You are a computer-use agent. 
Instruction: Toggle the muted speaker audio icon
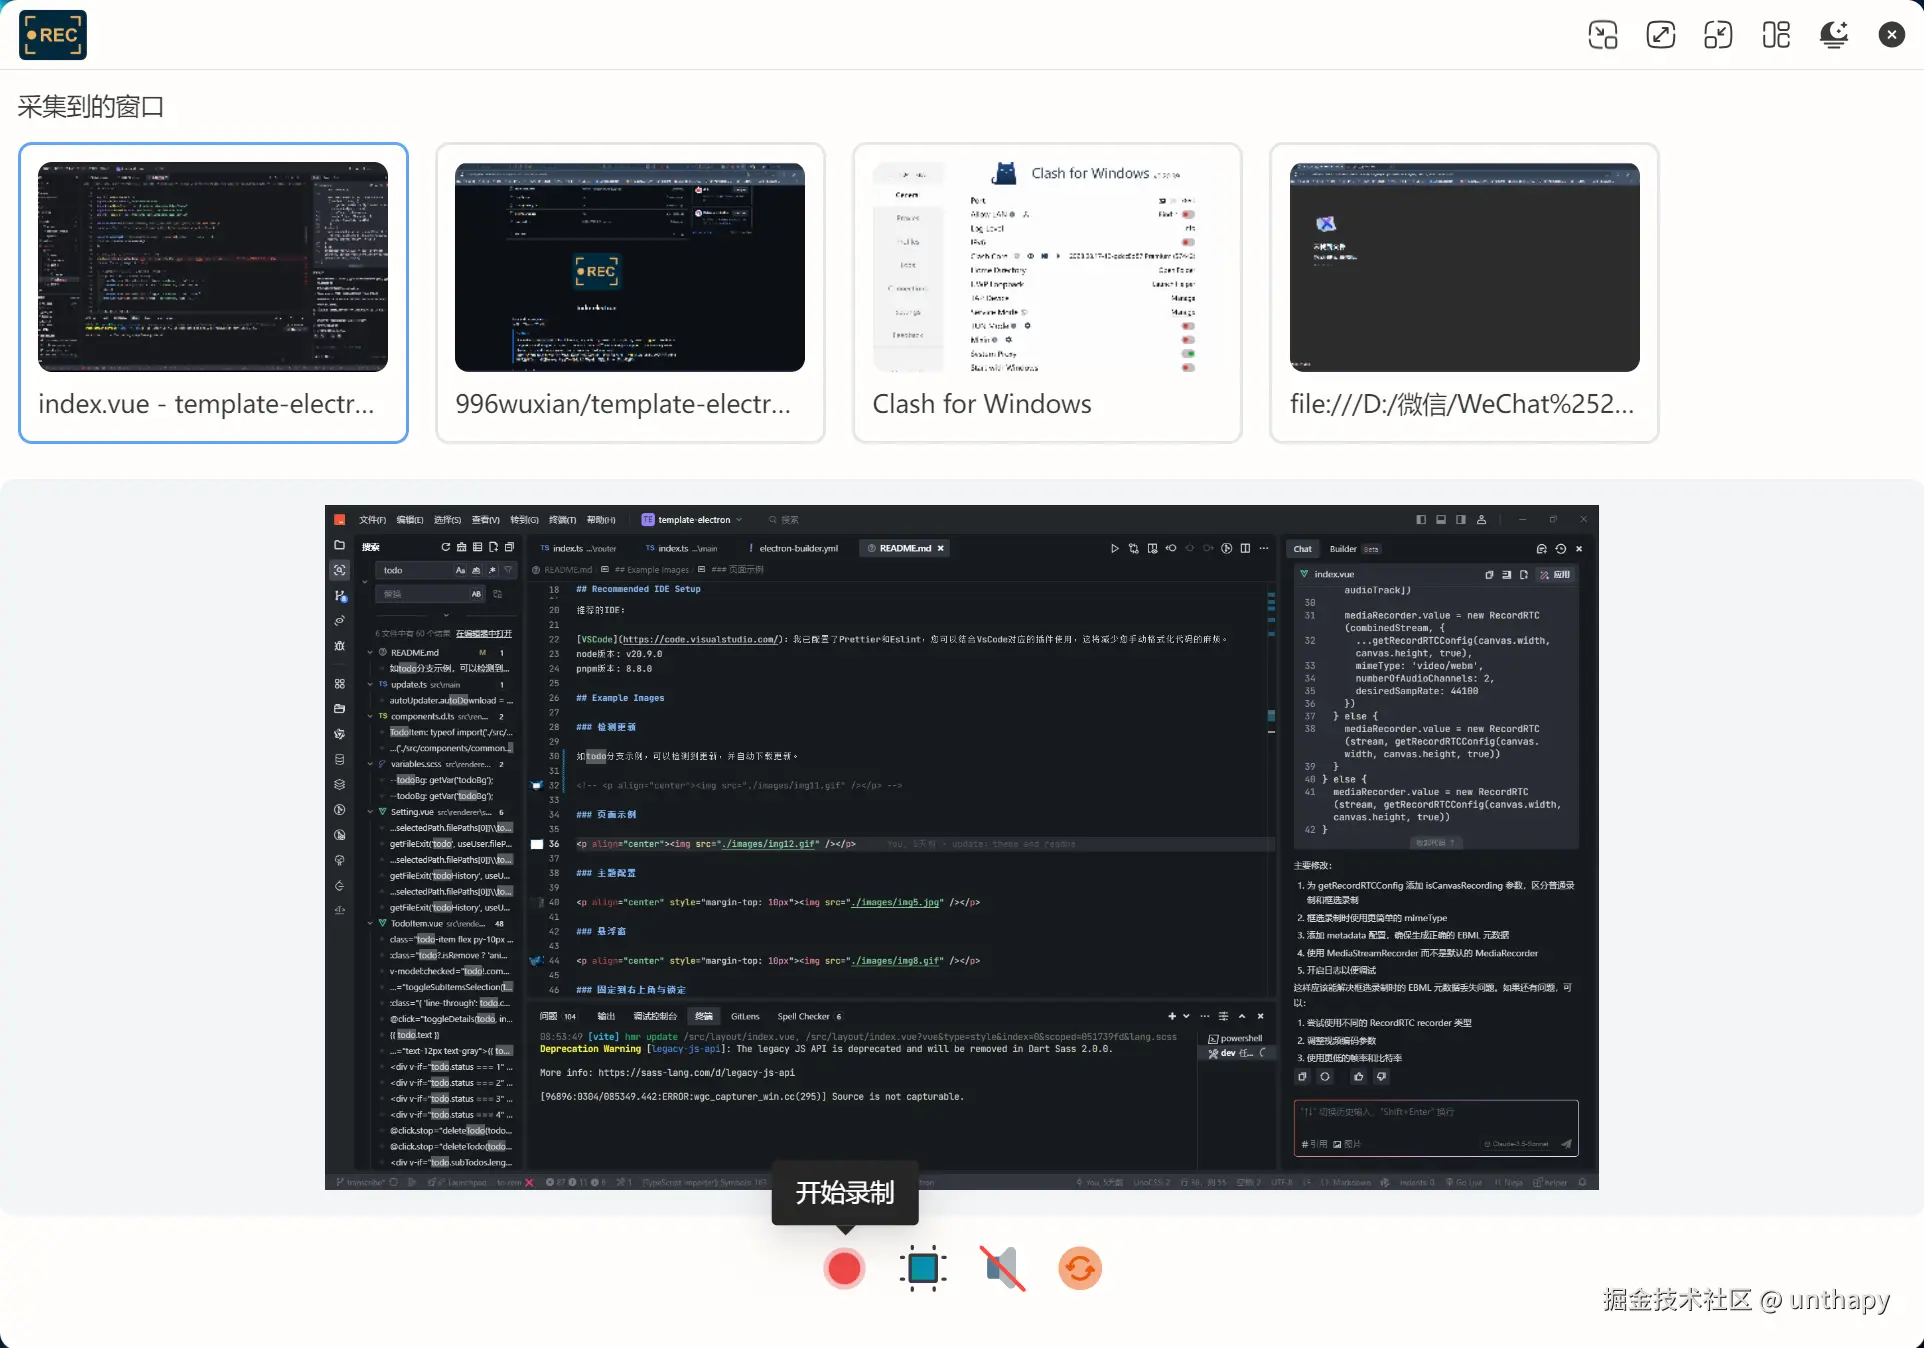[1002, 1268]
